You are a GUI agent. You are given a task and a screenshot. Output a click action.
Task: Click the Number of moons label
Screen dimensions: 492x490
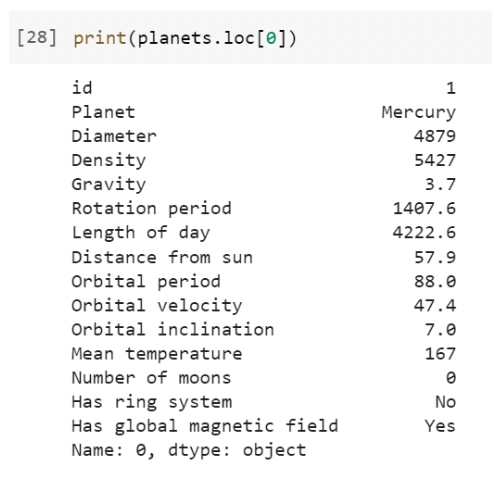[x=151, y=378]
